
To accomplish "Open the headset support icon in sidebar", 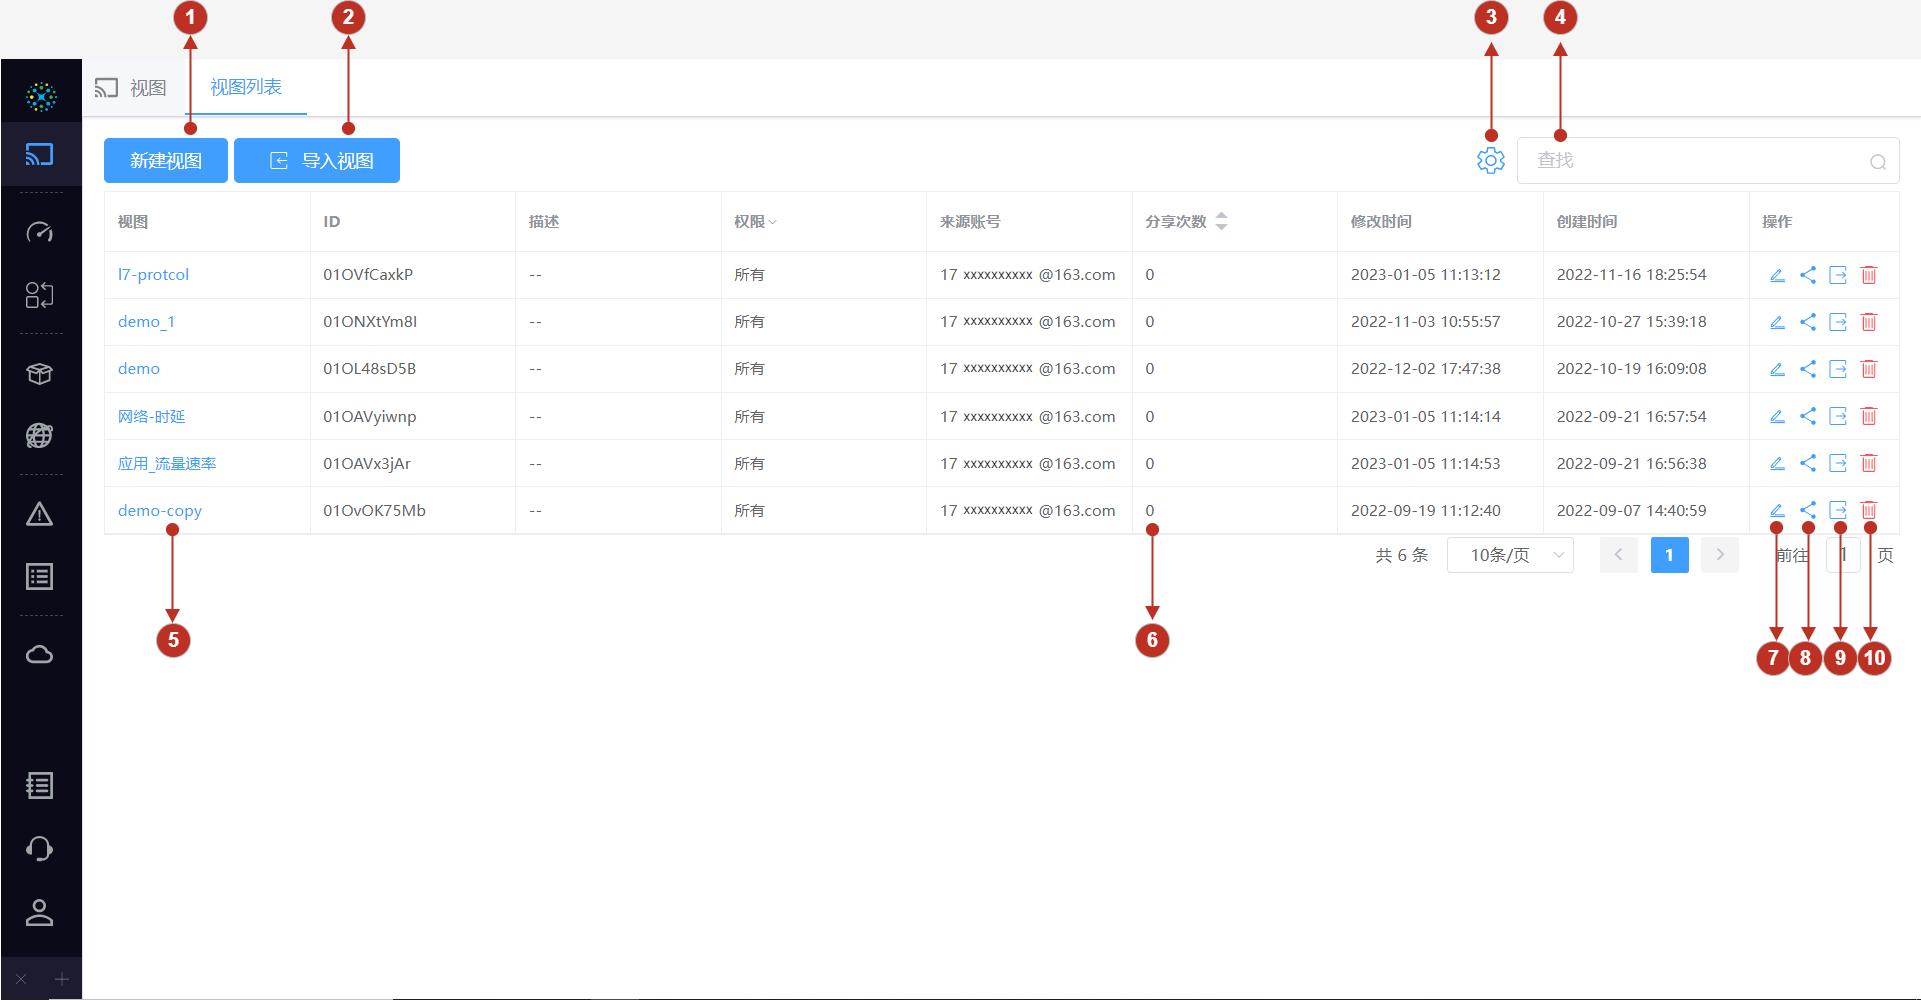I will click(40, 848).
